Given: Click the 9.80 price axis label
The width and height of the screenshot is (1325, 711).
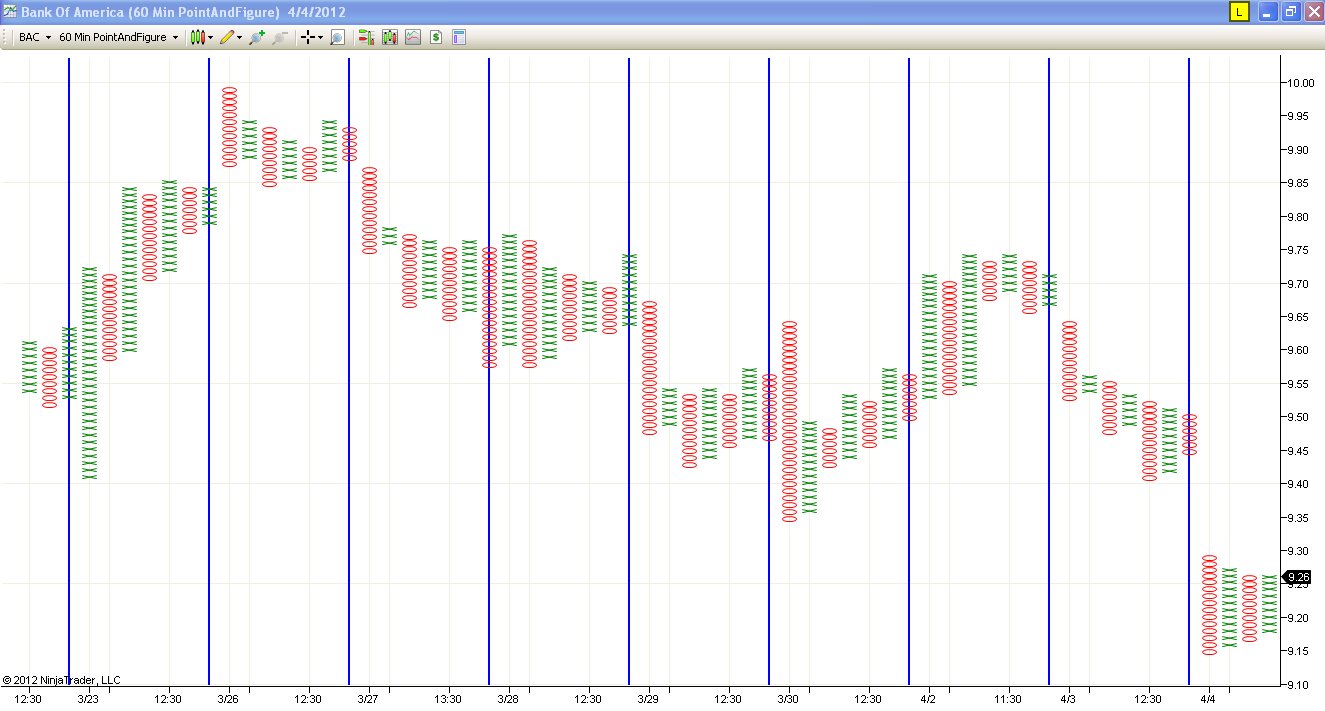Looking at the screenshot, I should (x=1299, y=217).
